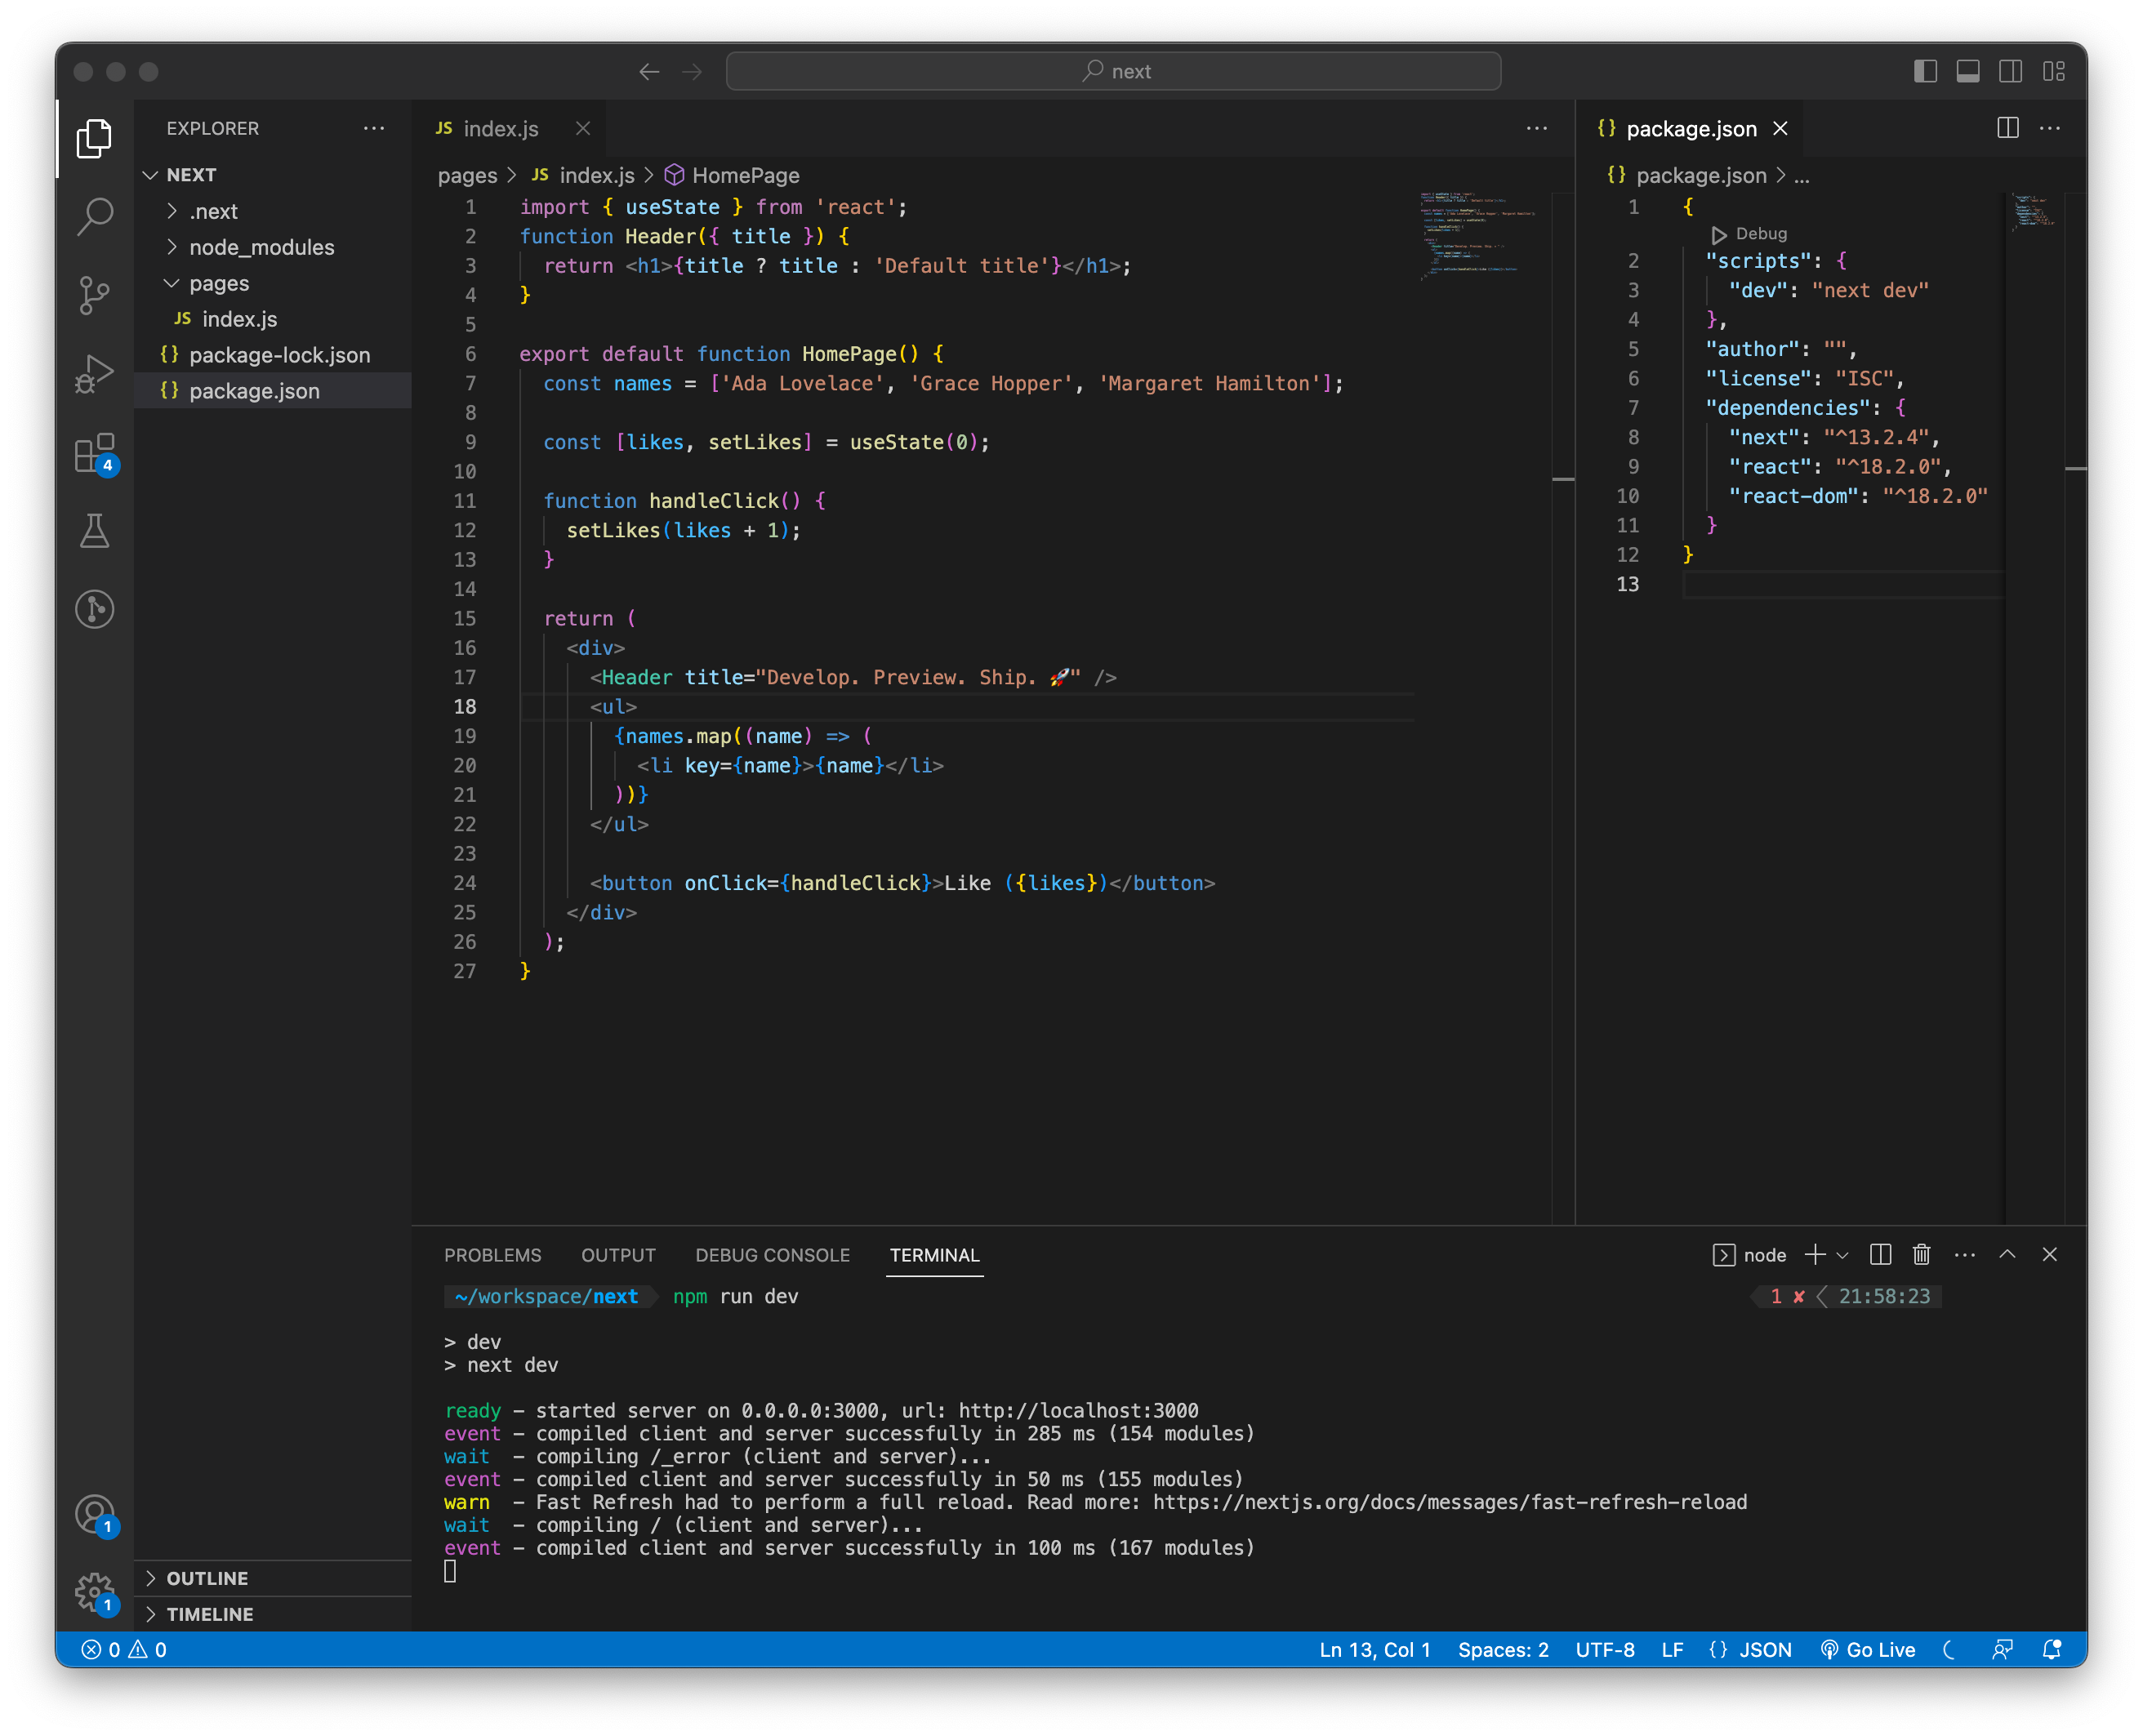Open the Source Control view
The width and height of the screenshot is (2143, 1736).
pos(95,295)
